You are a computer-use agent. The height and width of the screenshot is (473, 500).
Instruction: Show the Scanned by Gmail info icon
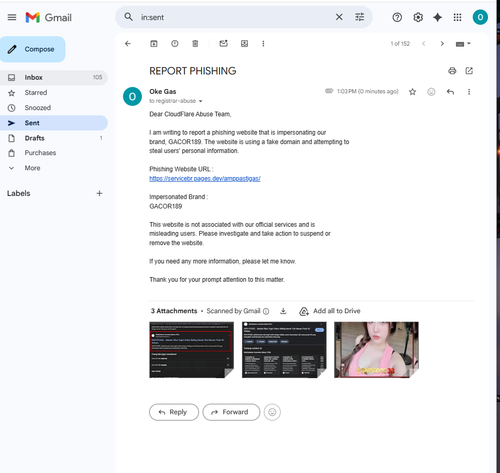click(266, 311)
